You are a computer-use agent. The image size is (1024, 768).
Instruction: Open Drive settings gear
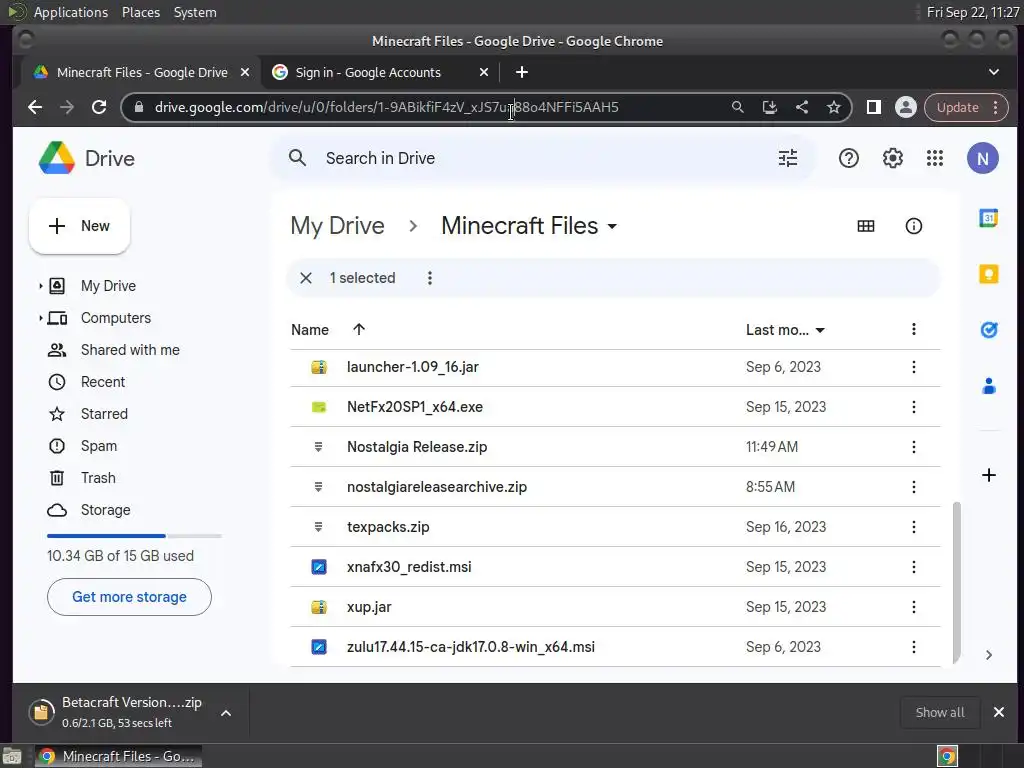(892, 158)
